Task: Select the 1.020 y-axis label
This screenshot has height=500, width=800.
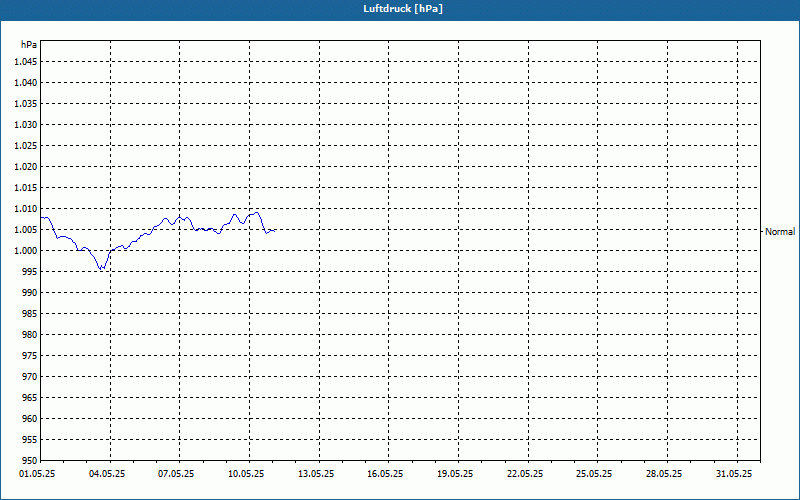Action: pos(26,167)
